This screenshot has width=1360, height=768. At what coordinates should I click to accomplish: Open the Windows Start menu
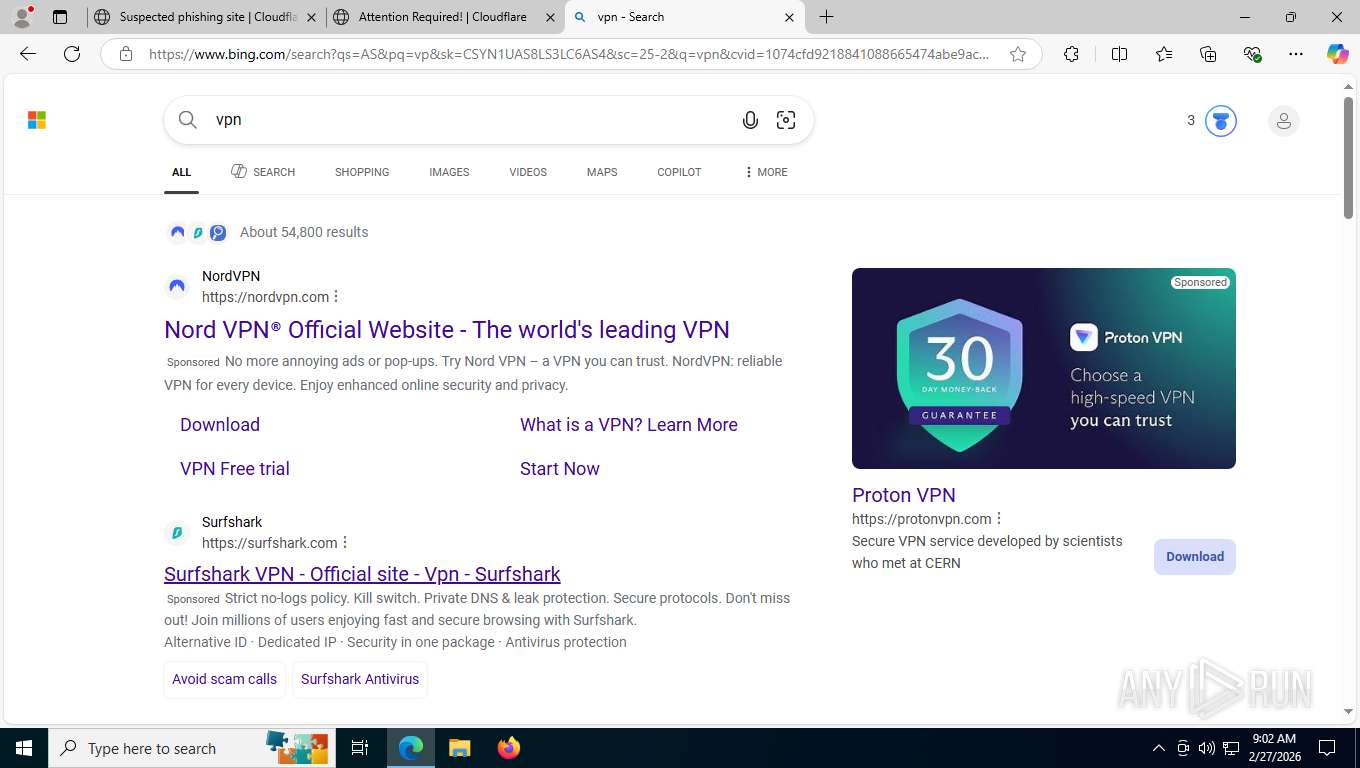coord(24,748)
